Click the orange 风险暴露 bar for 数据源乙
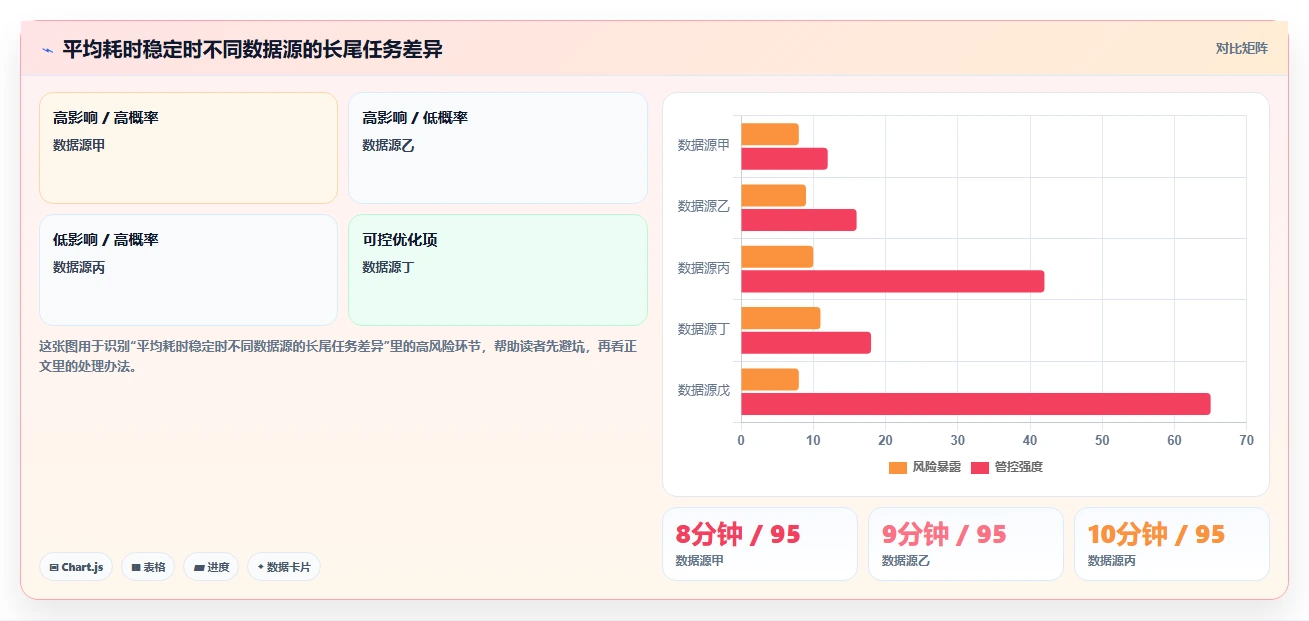Image resolution: width=1309 pixels, height=621 pixels. (773, 195)
